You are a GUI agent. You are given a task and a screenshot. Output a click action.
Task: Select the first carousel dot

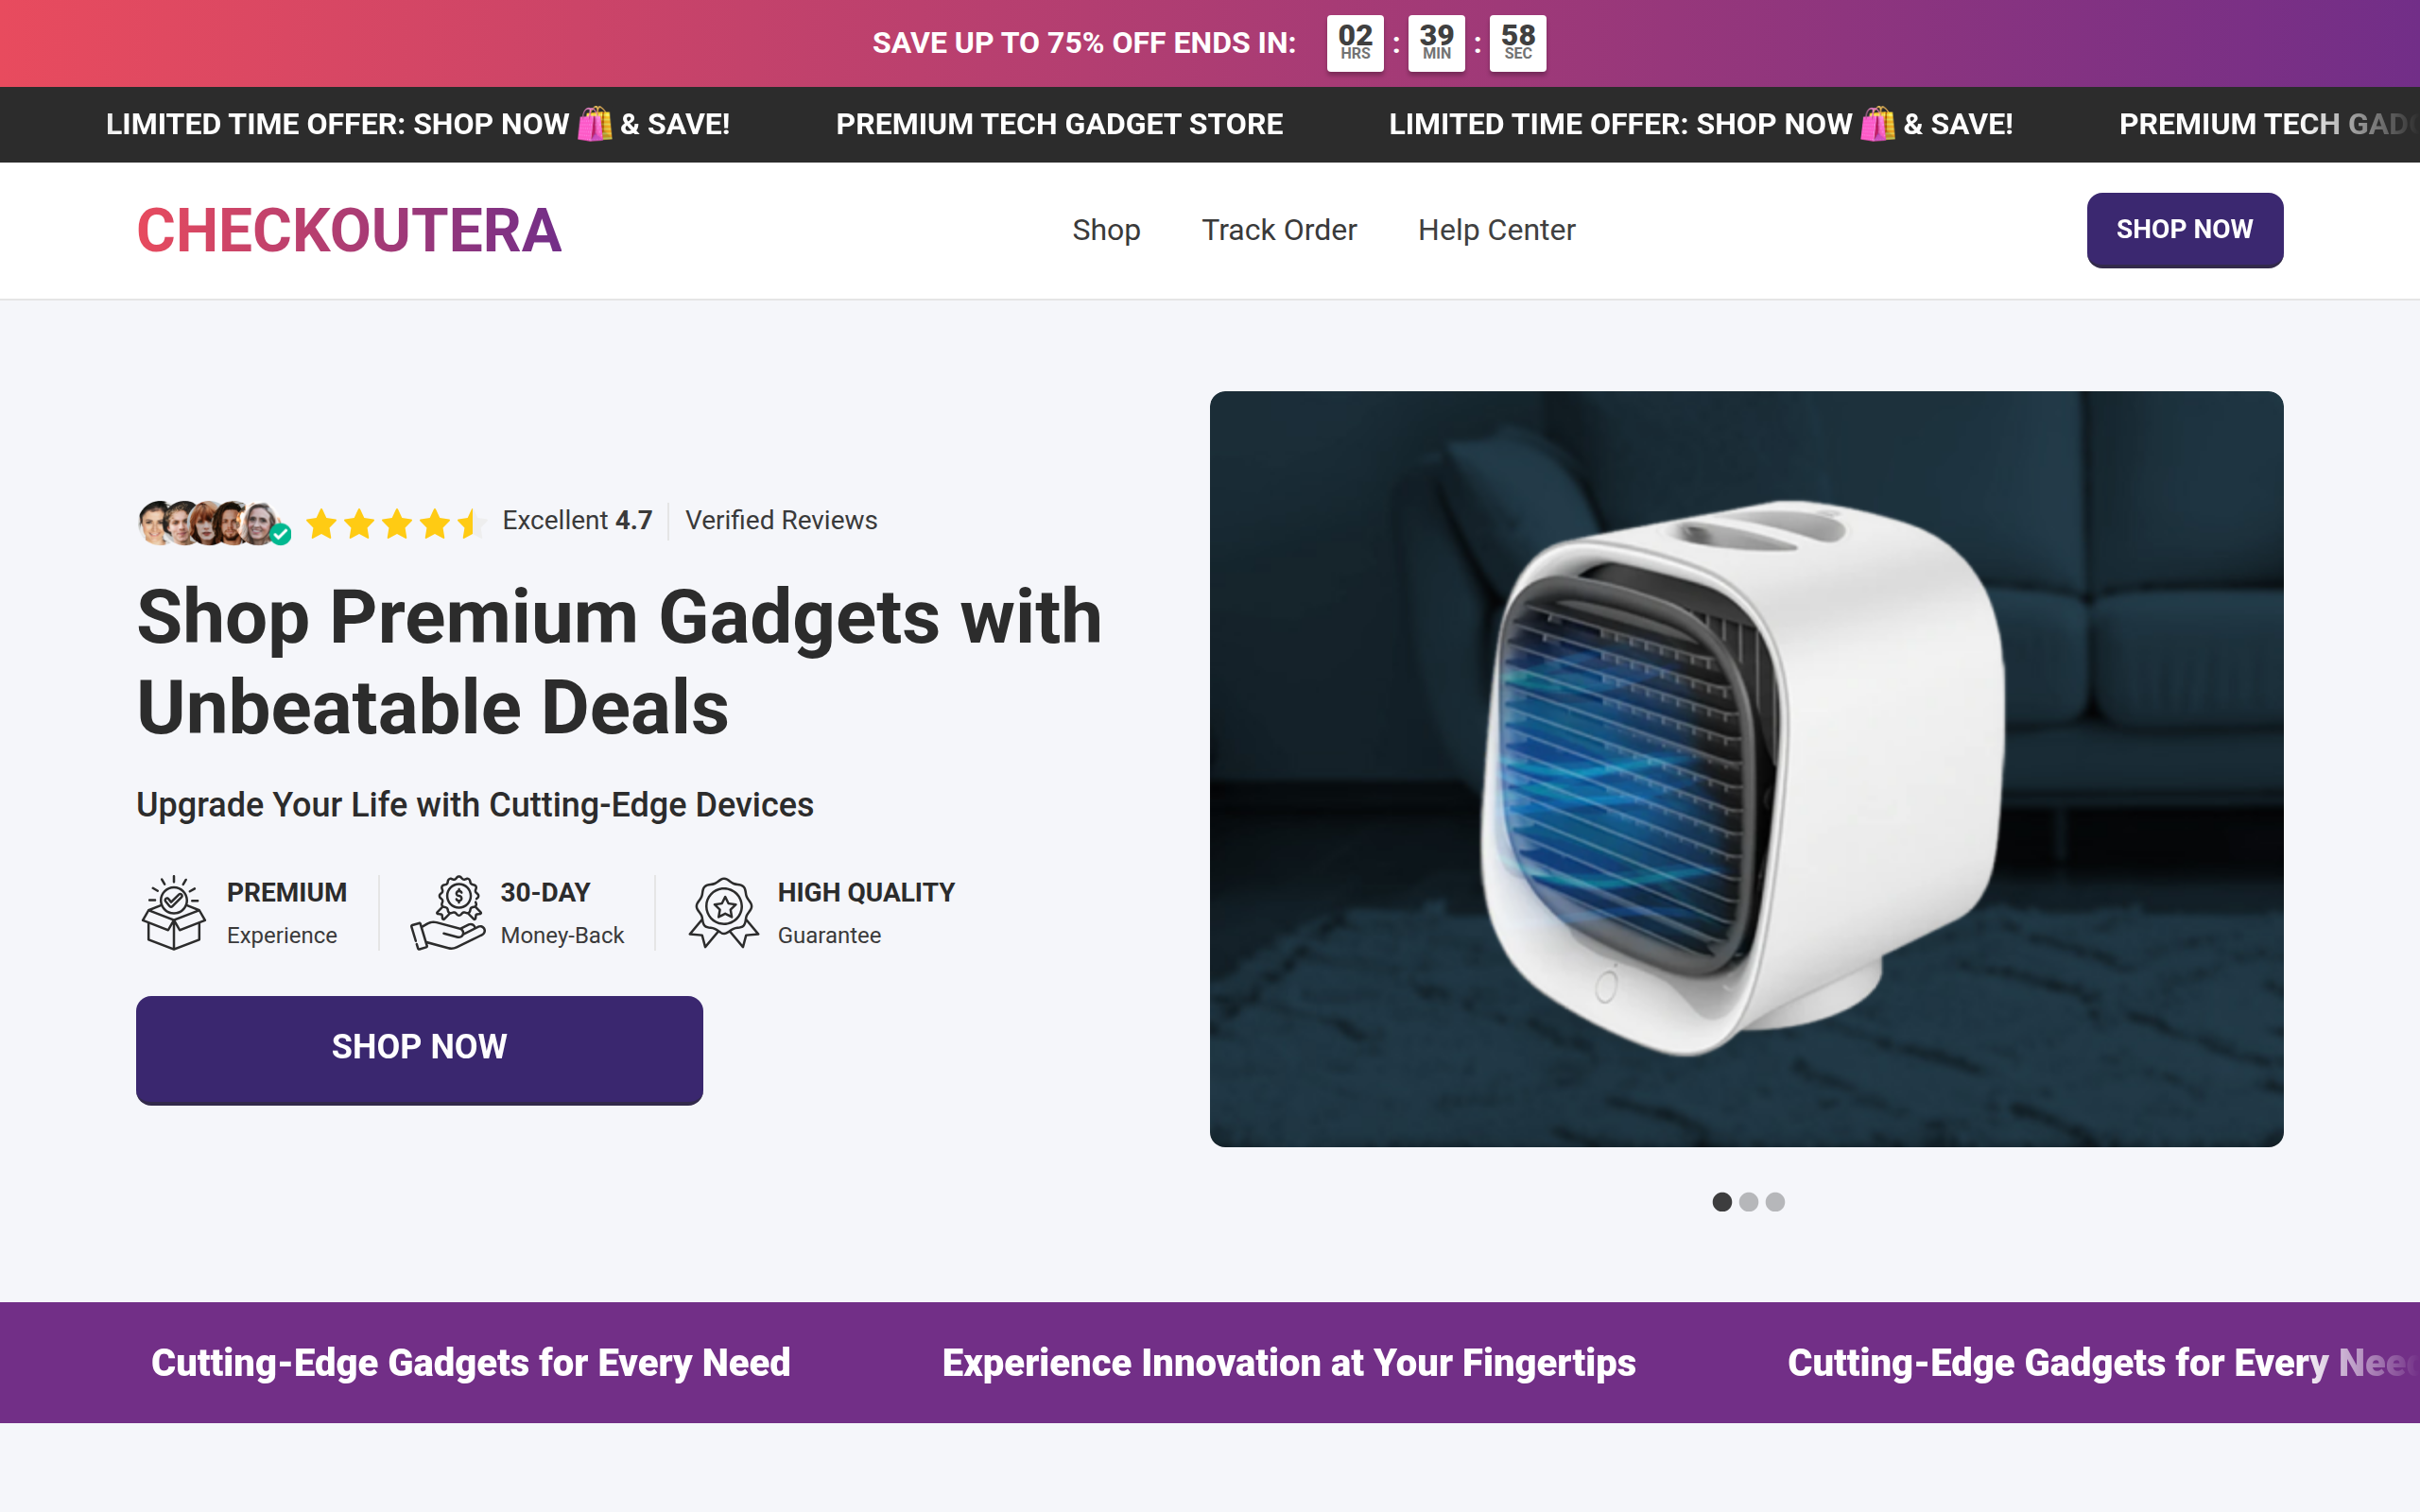1721,1201
